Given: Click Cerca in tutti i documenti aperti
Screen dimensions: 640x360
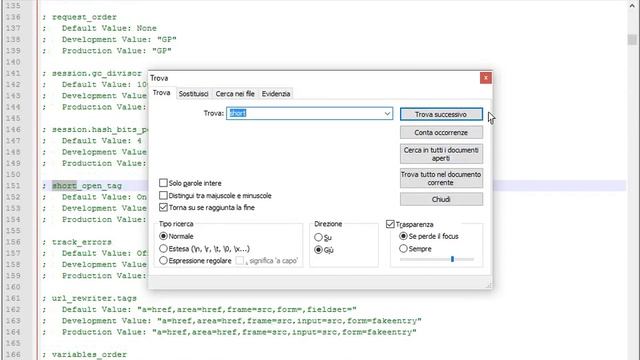Looking at the screenshot, I should tap(441, 154).
